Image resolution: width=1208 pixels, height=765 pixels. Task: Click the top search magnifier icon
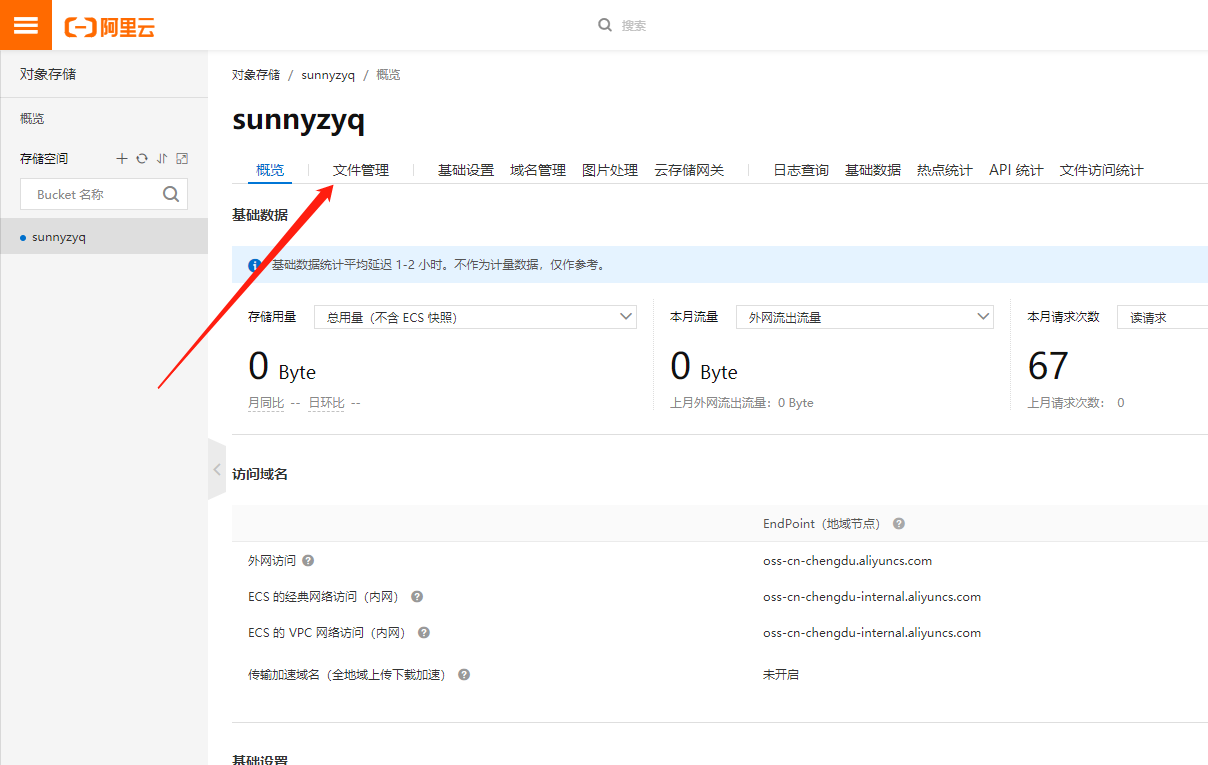coord(605,25)
